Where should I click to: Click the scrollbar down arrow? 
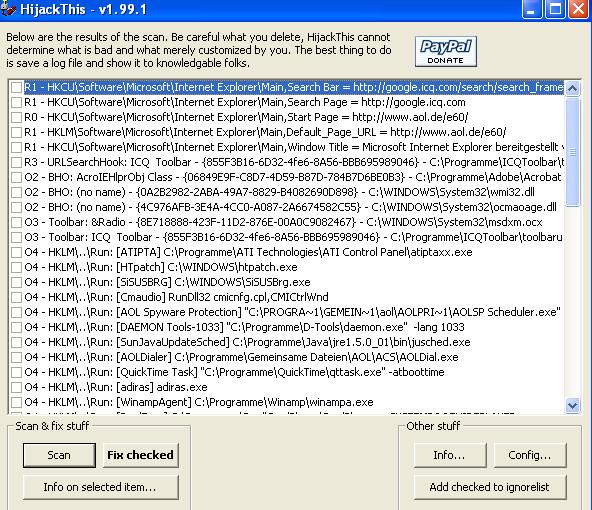pos(572,405)
